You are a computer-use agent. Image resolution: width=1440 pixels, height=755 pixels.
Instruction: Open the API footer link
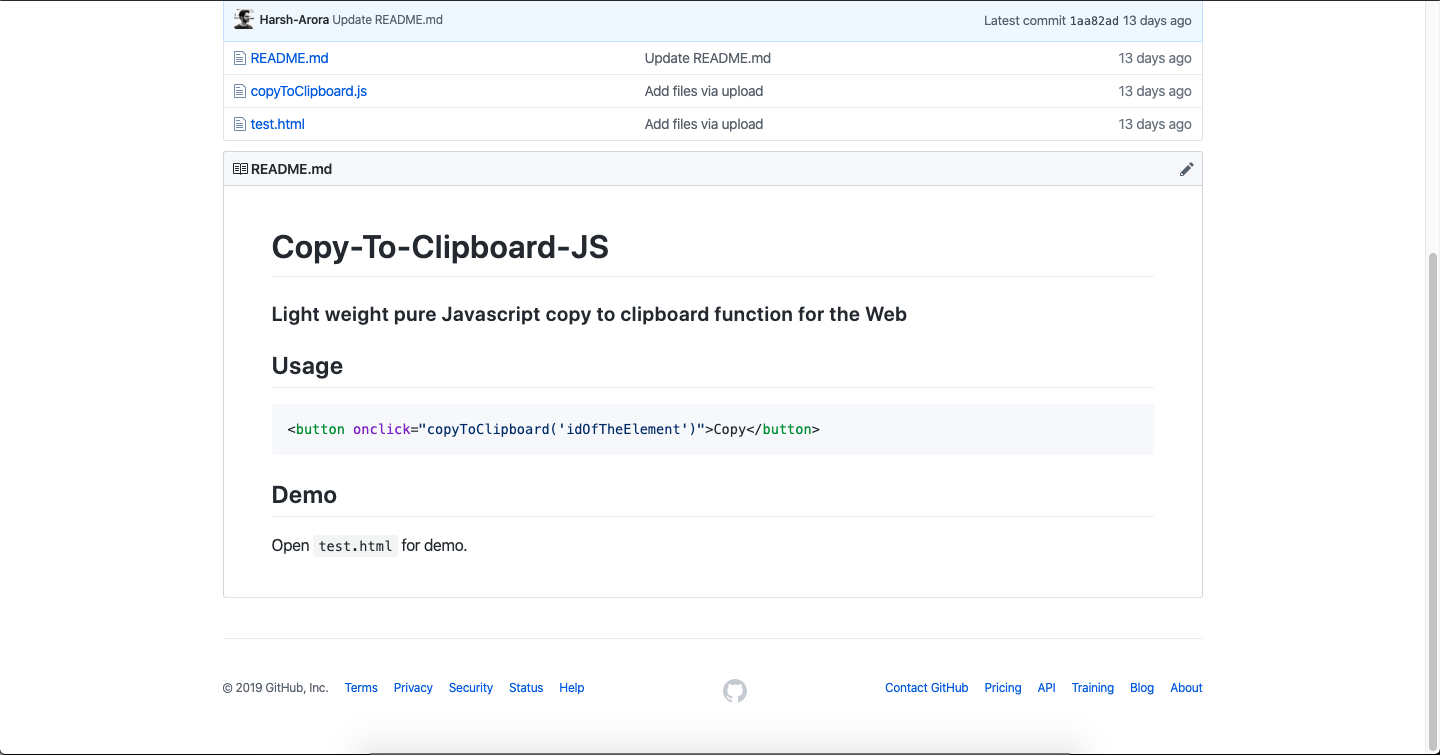tap(1046, 688)
